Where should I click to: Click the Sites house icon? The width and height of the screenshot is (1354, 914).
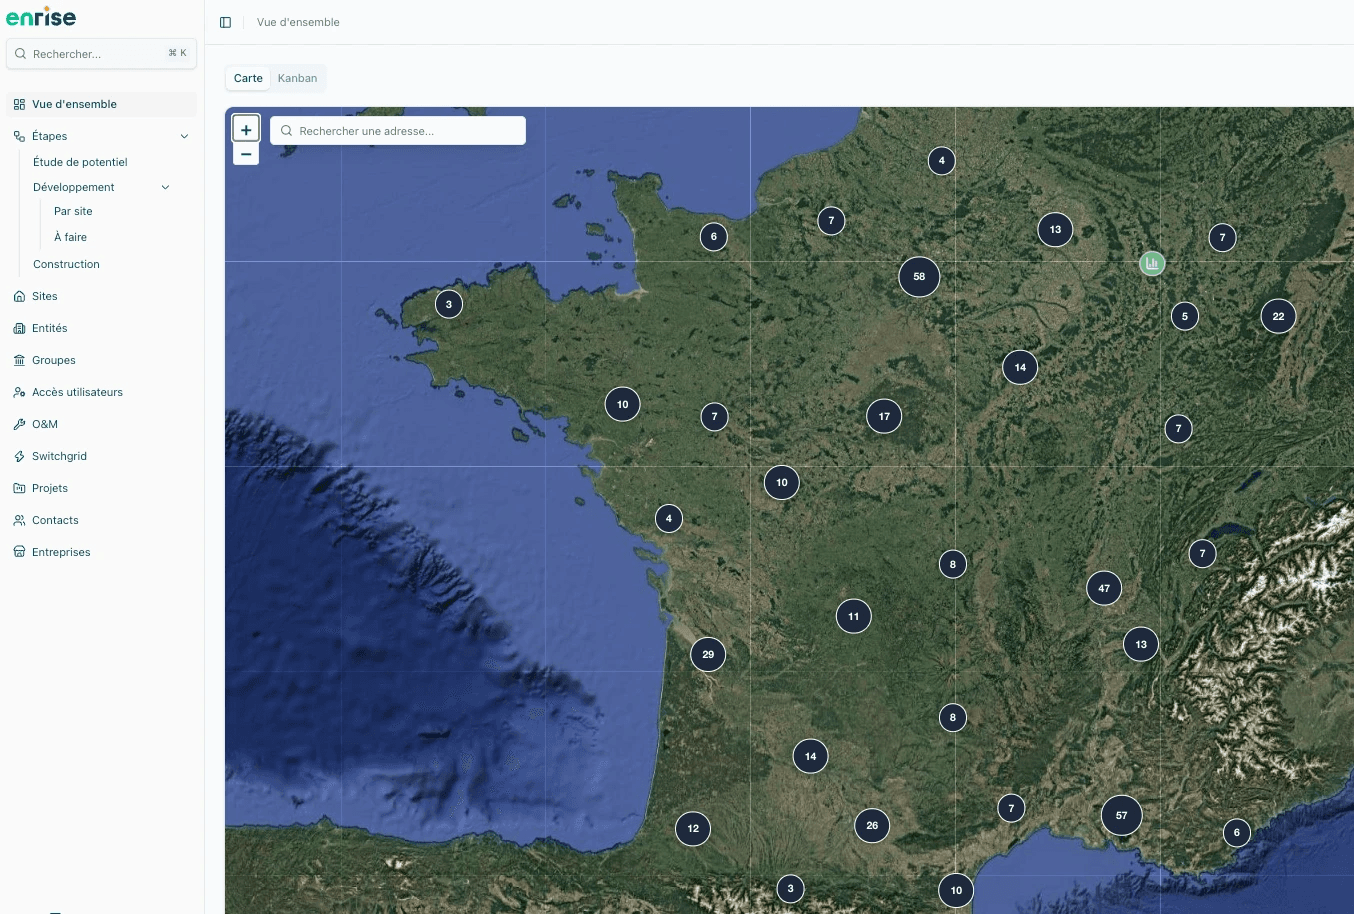click(x=19, y=296)
